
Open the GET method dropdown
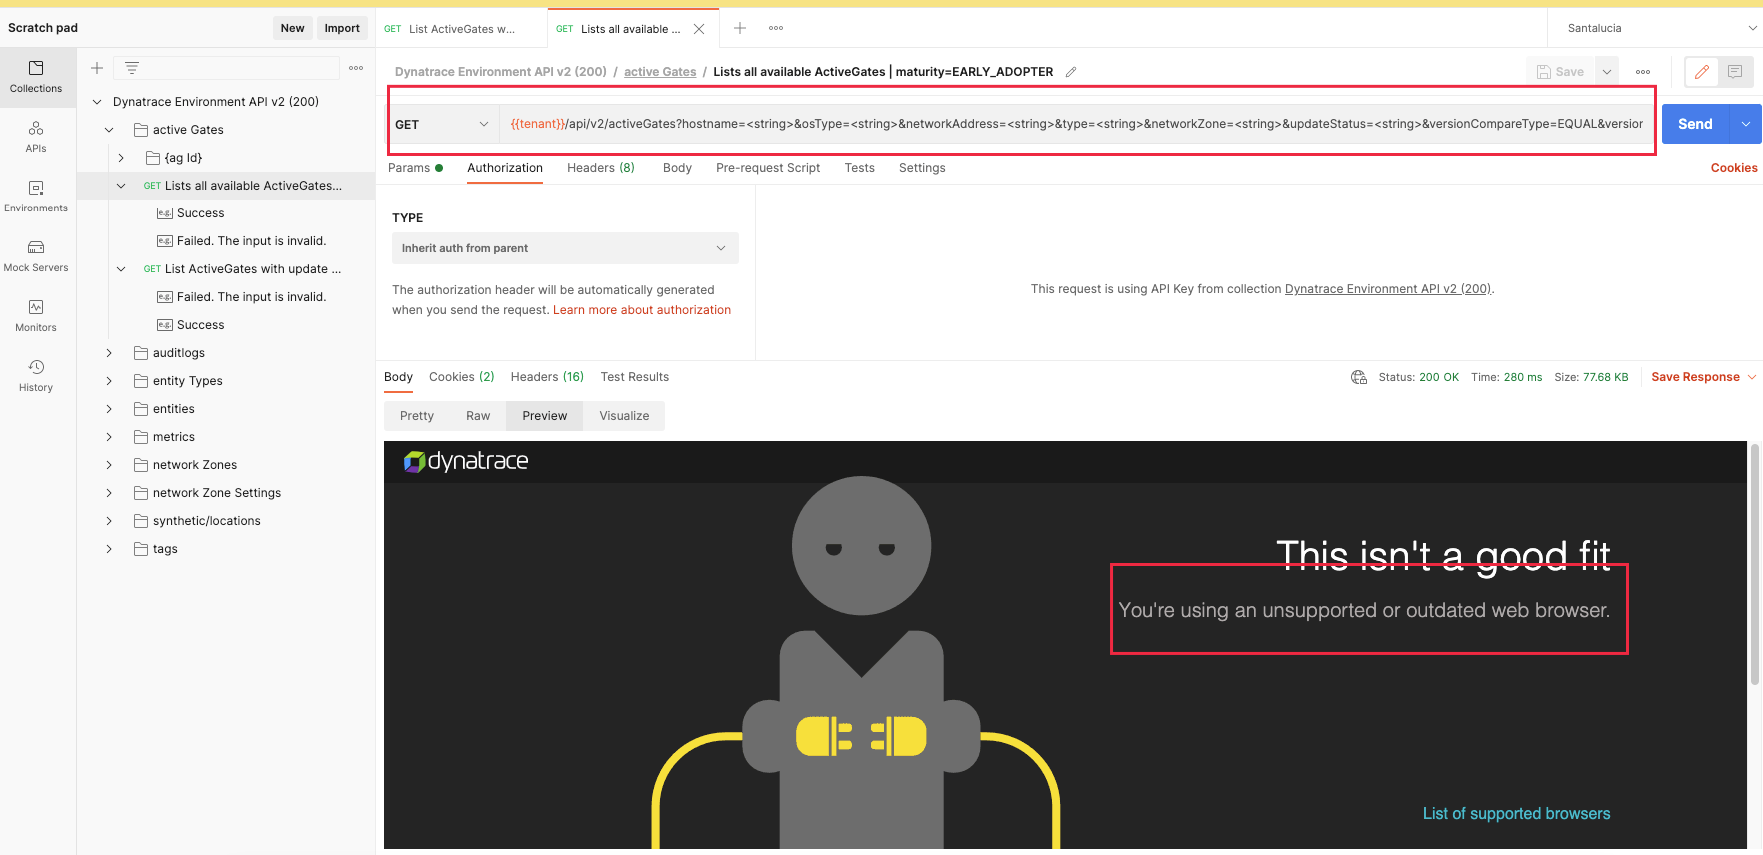[442, 125]
